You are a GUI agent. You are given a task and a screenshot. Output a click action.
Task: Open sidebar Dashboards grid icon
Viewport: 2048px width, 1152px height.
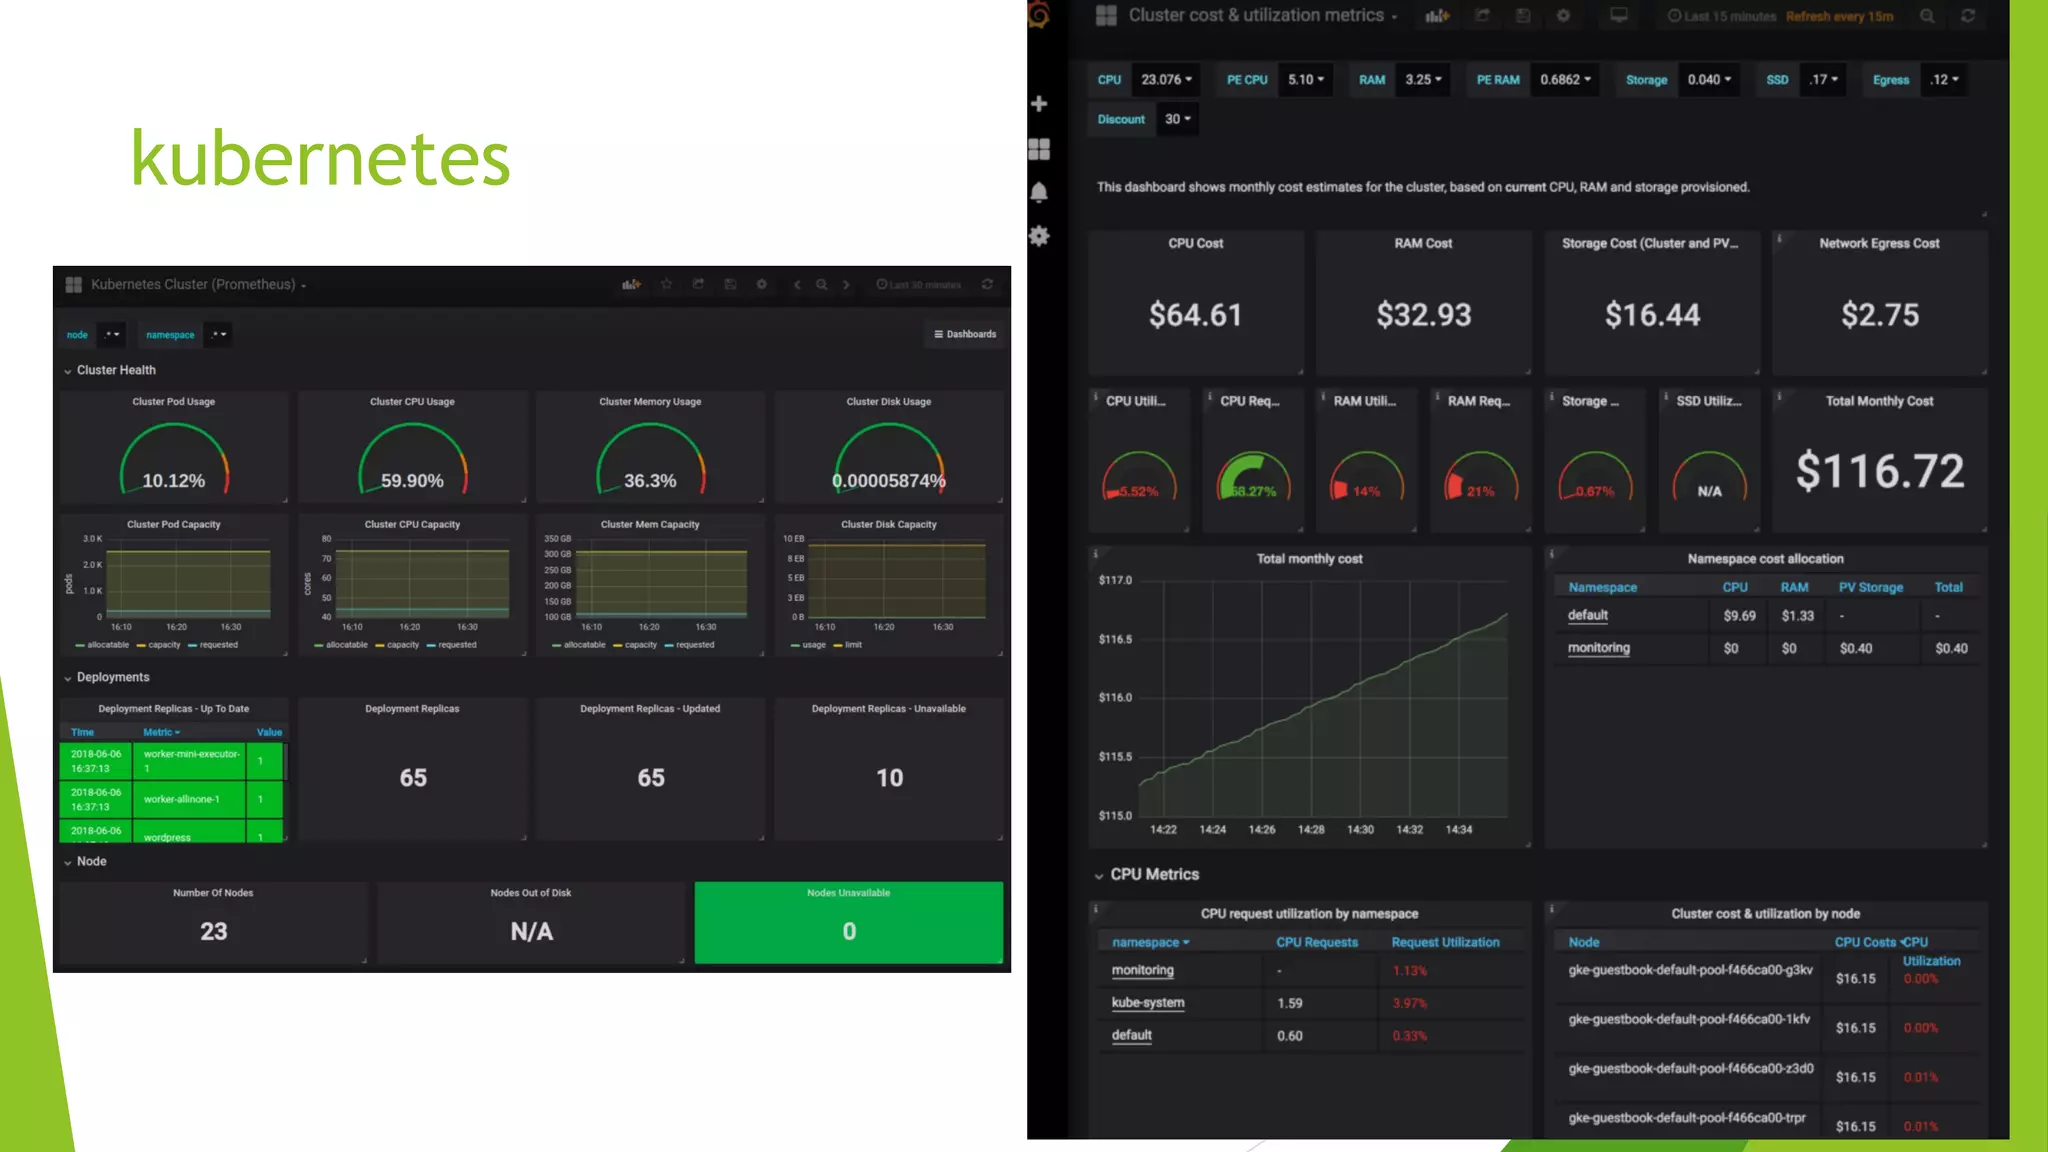point(1039,149)
